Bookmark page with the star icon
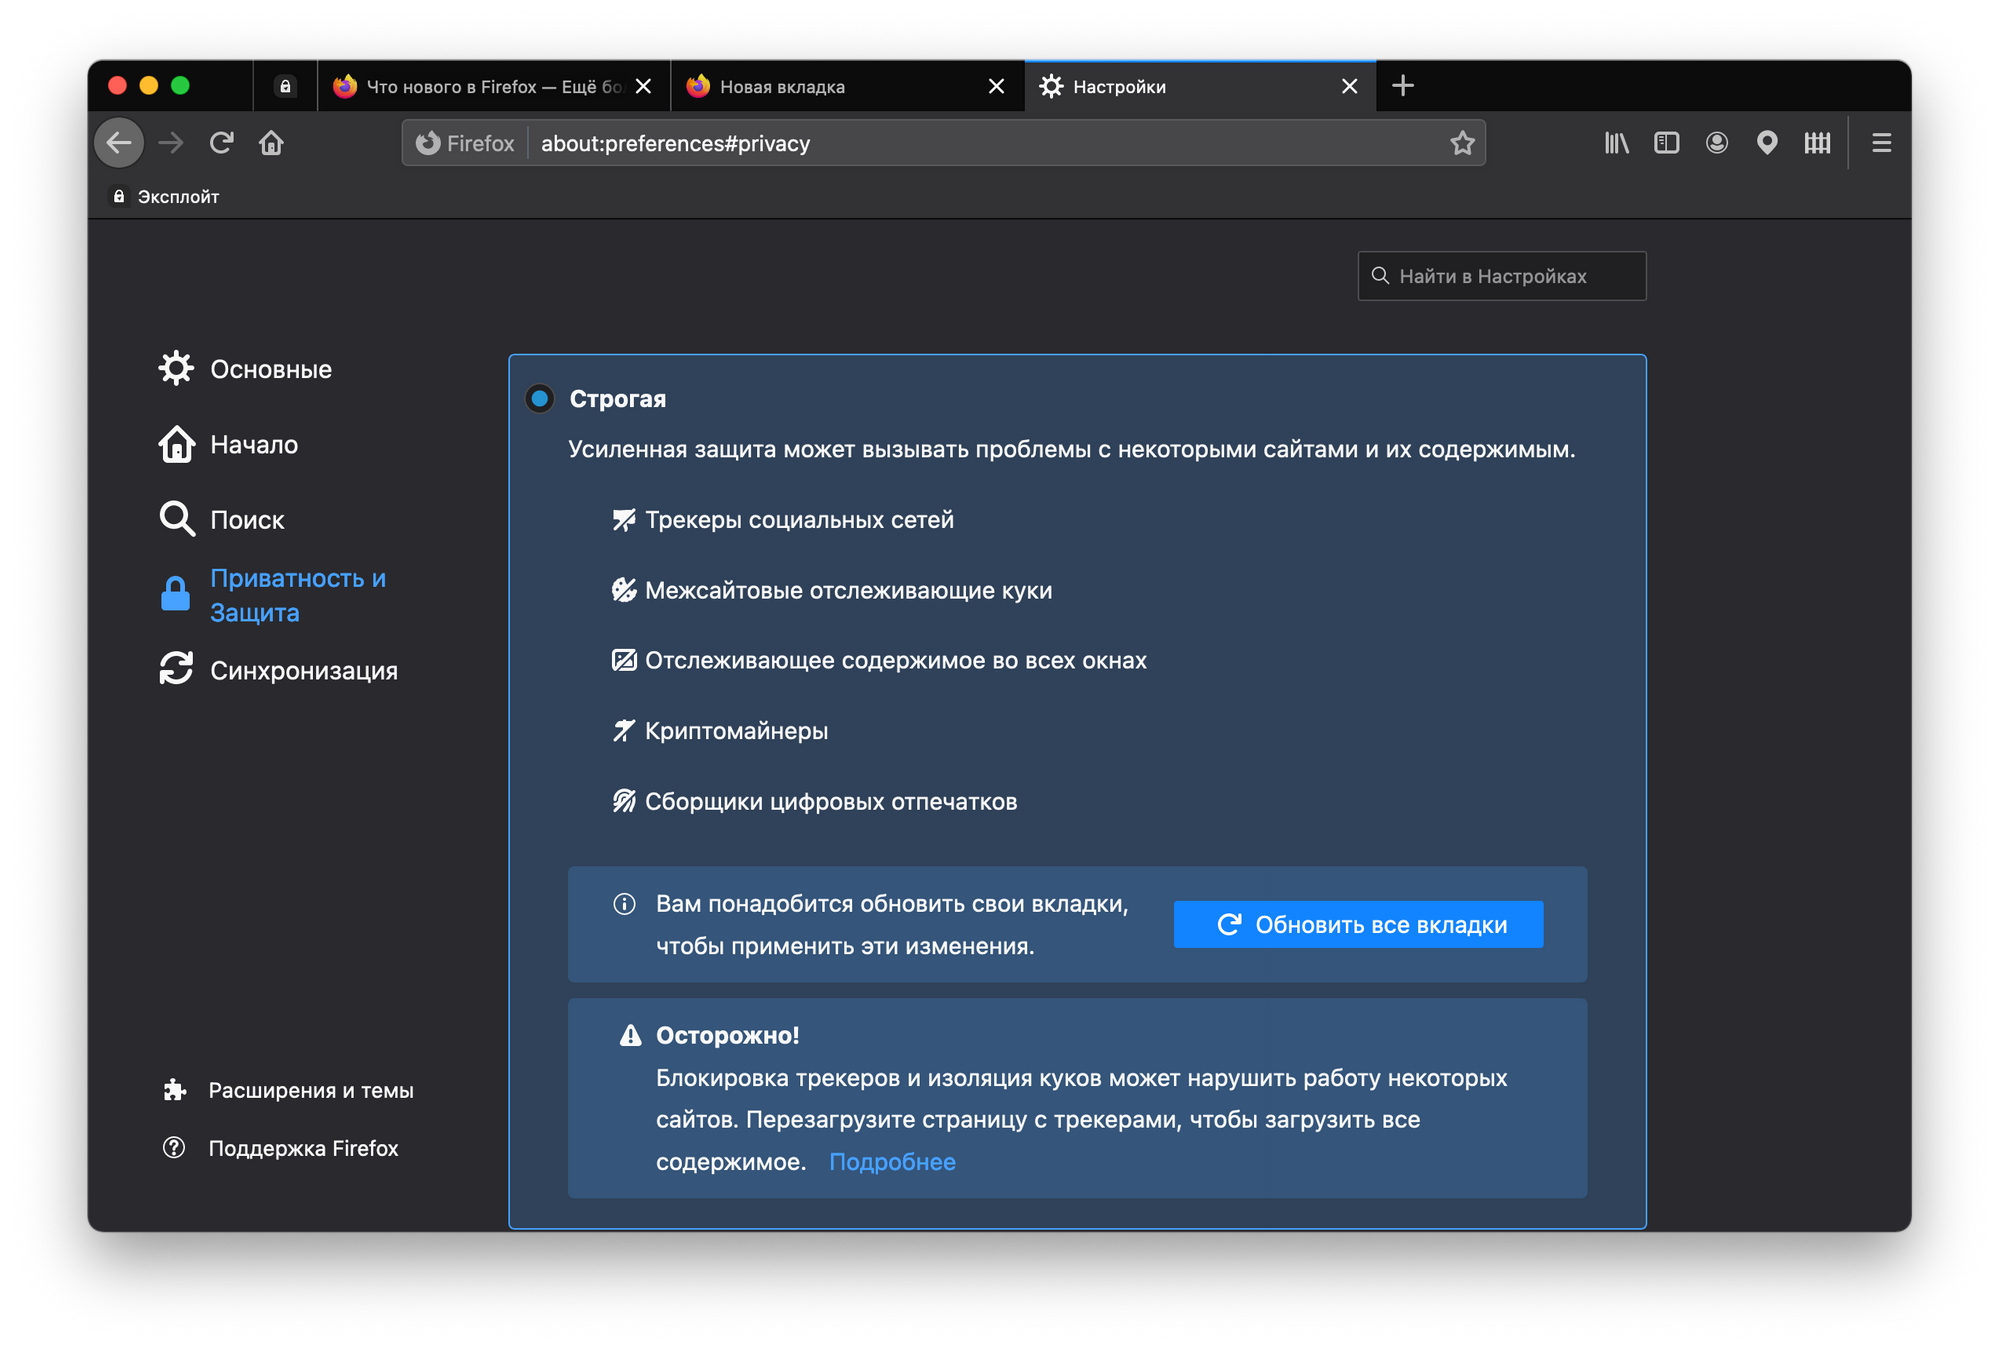2000x1349 pixels. [x=1462, y=143]
